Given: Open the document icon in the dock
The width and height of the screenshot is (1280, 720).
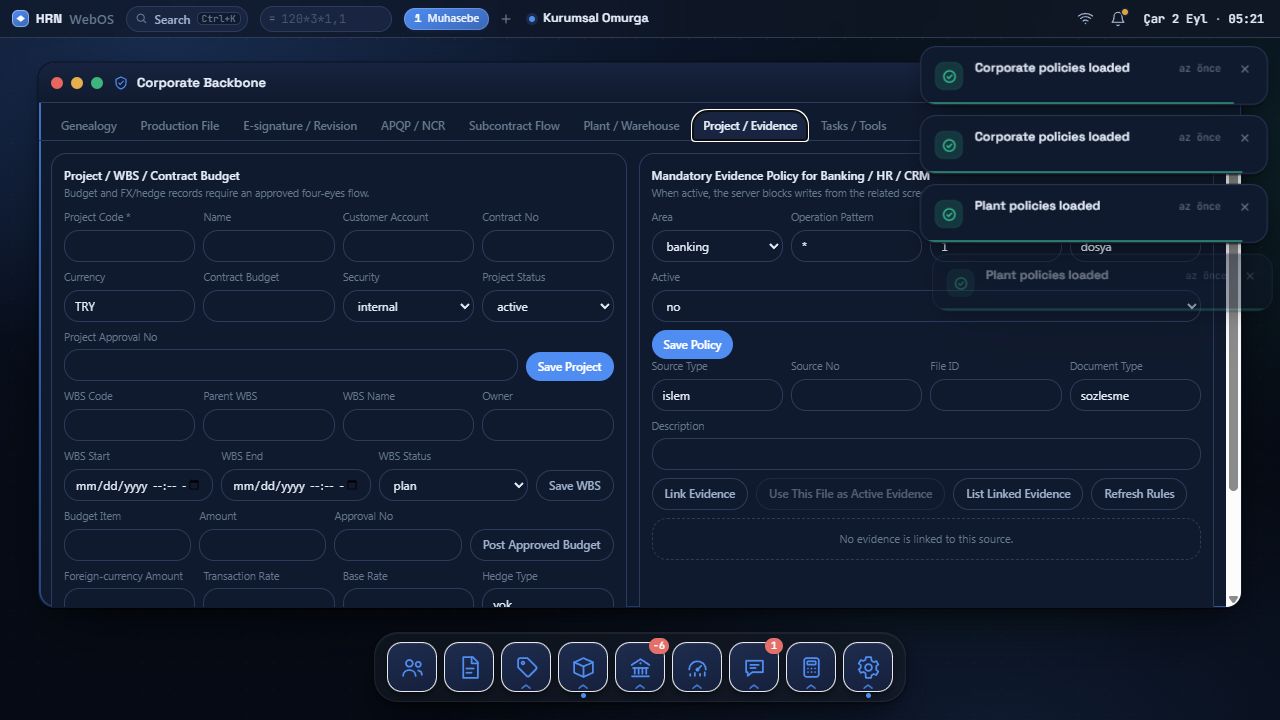Looking at the screenshot, I should pyautogui.click(x=469, y=667).
